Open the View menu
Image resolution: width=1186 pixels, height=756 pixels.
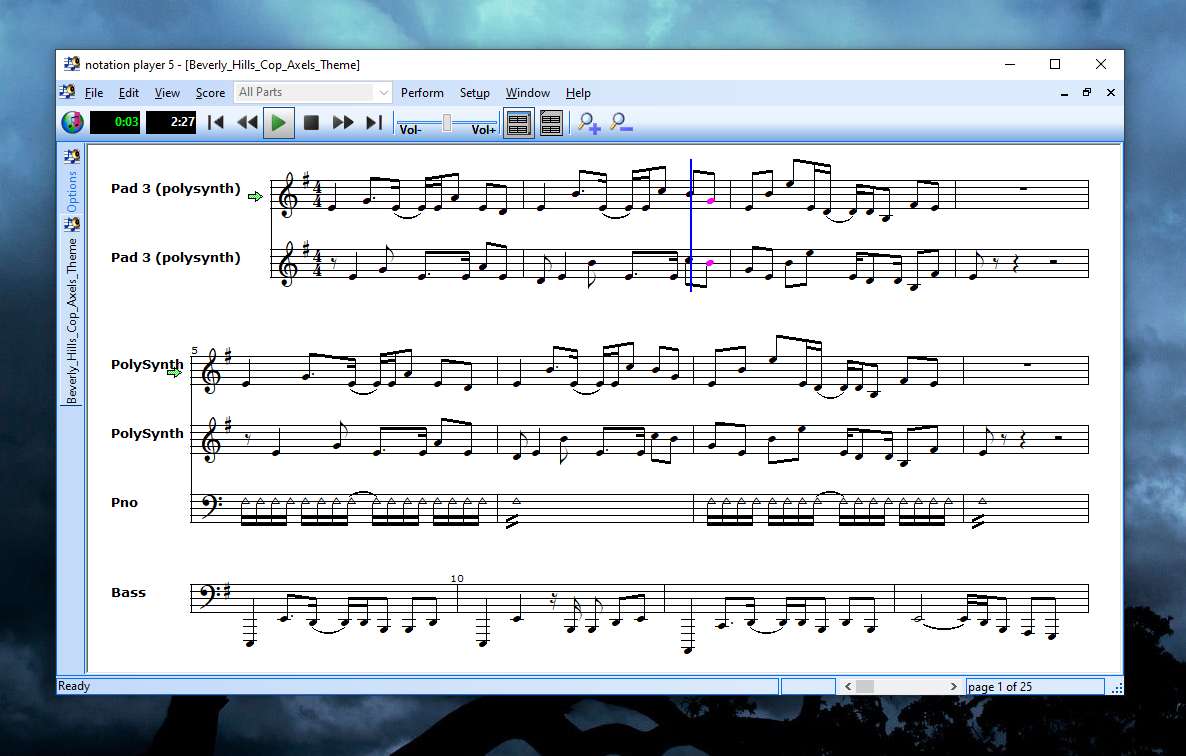pos(167,93)
